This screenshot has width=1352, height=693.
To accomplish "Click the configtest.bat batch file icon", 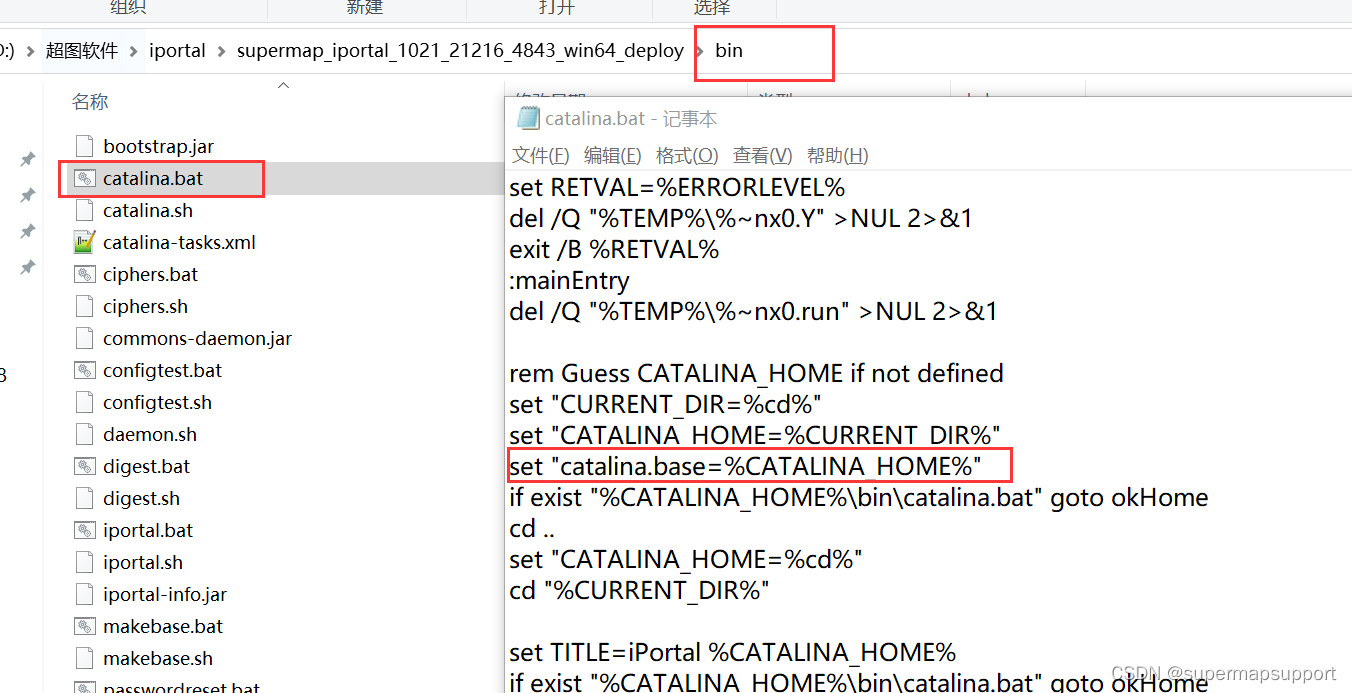I will (84, 370).
